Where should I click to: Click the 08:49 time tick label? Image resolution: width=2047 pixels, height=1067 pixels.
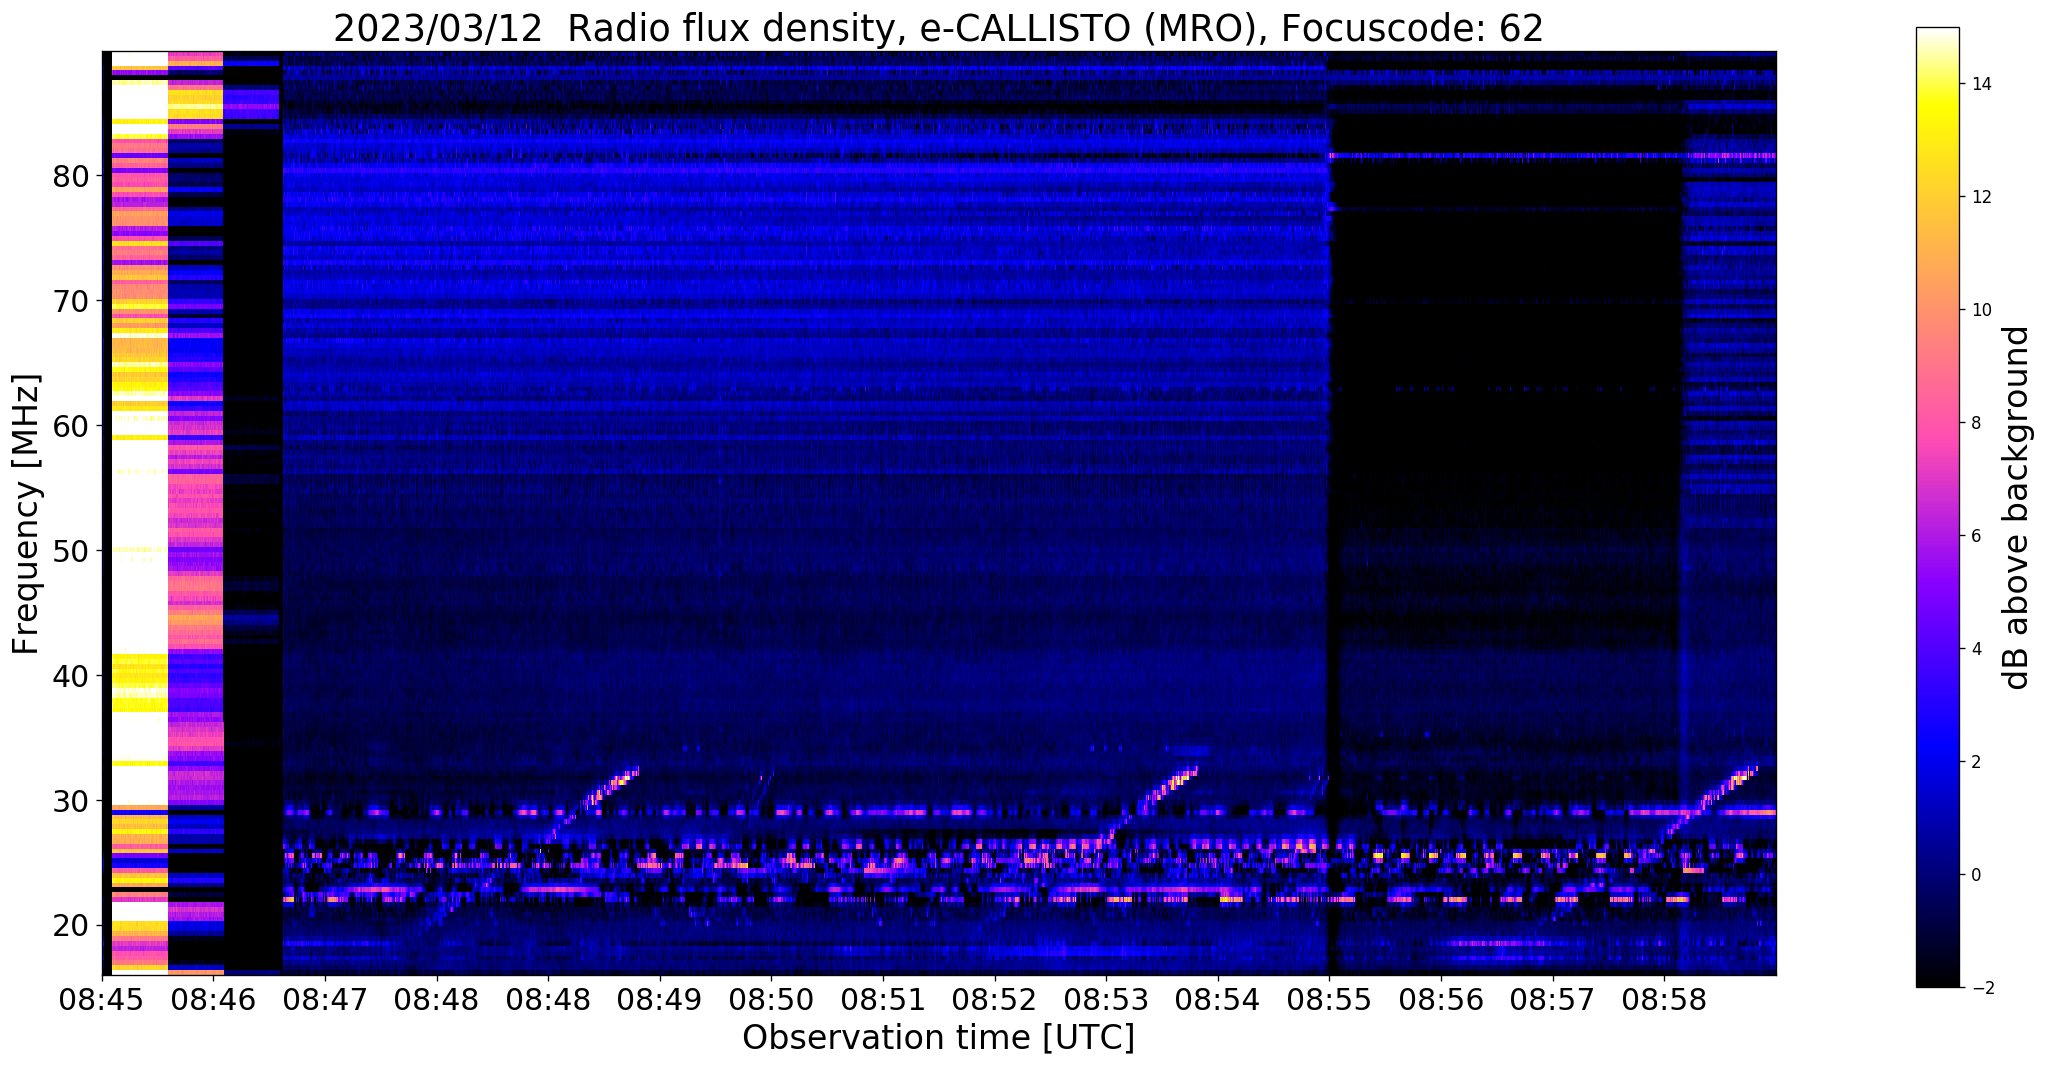(660, 1001)
